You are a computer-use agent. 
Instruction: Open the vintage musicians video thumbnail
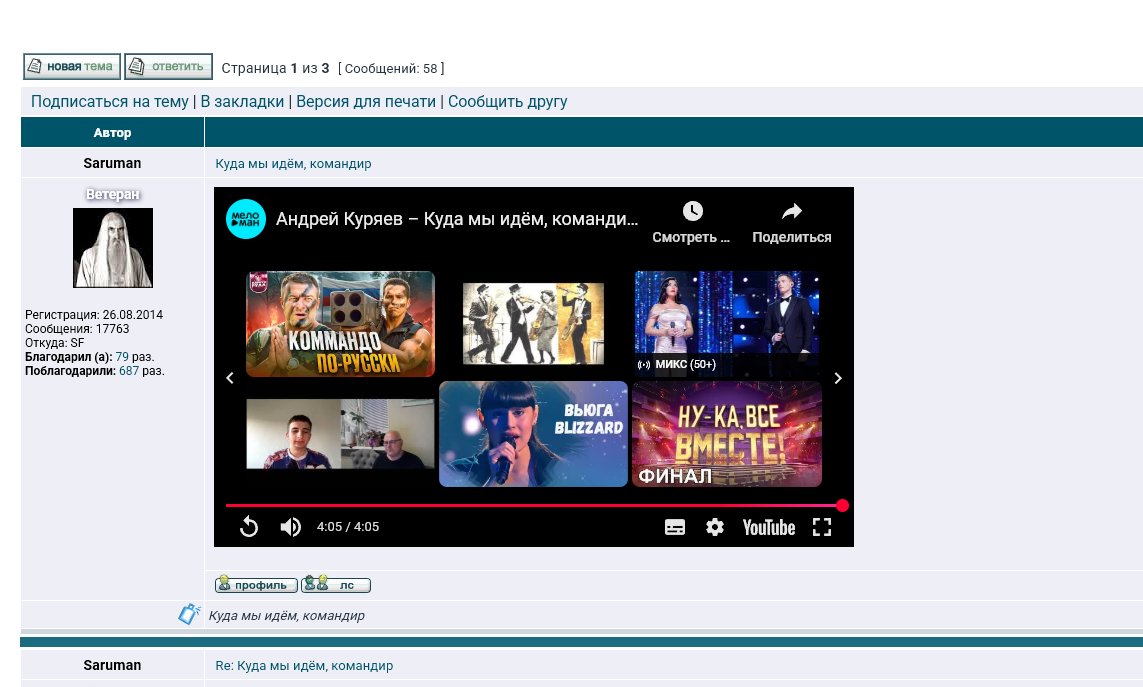534,324
